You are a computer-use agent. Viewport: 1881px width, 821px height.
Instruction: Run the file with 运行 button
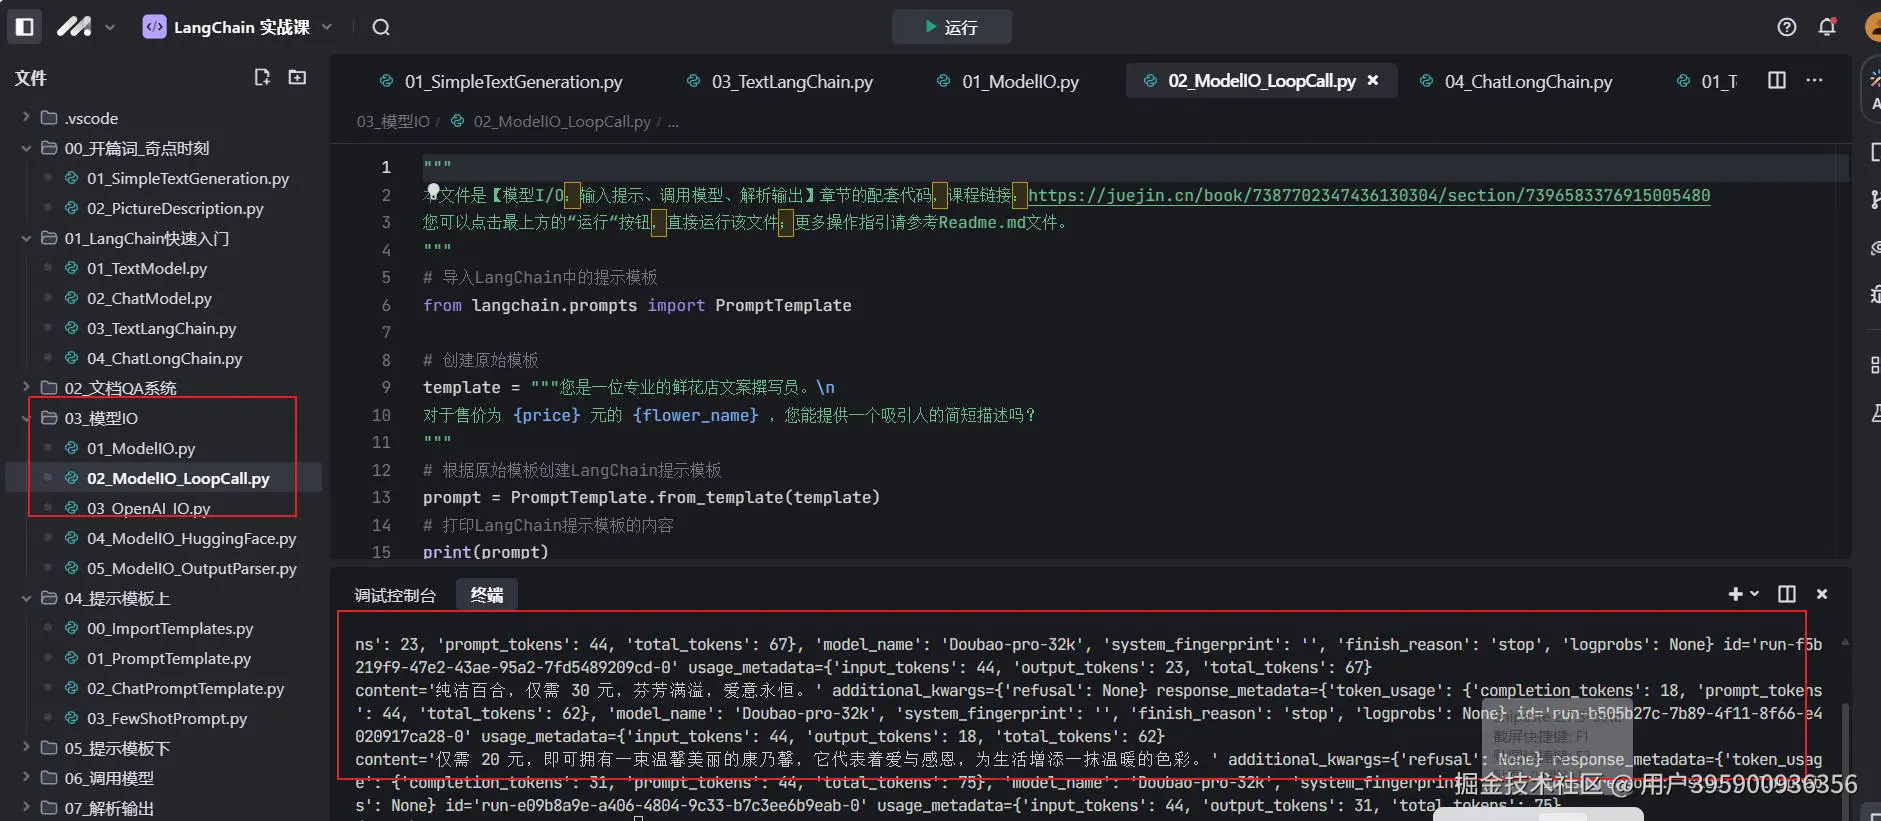[x=951, y=27]
